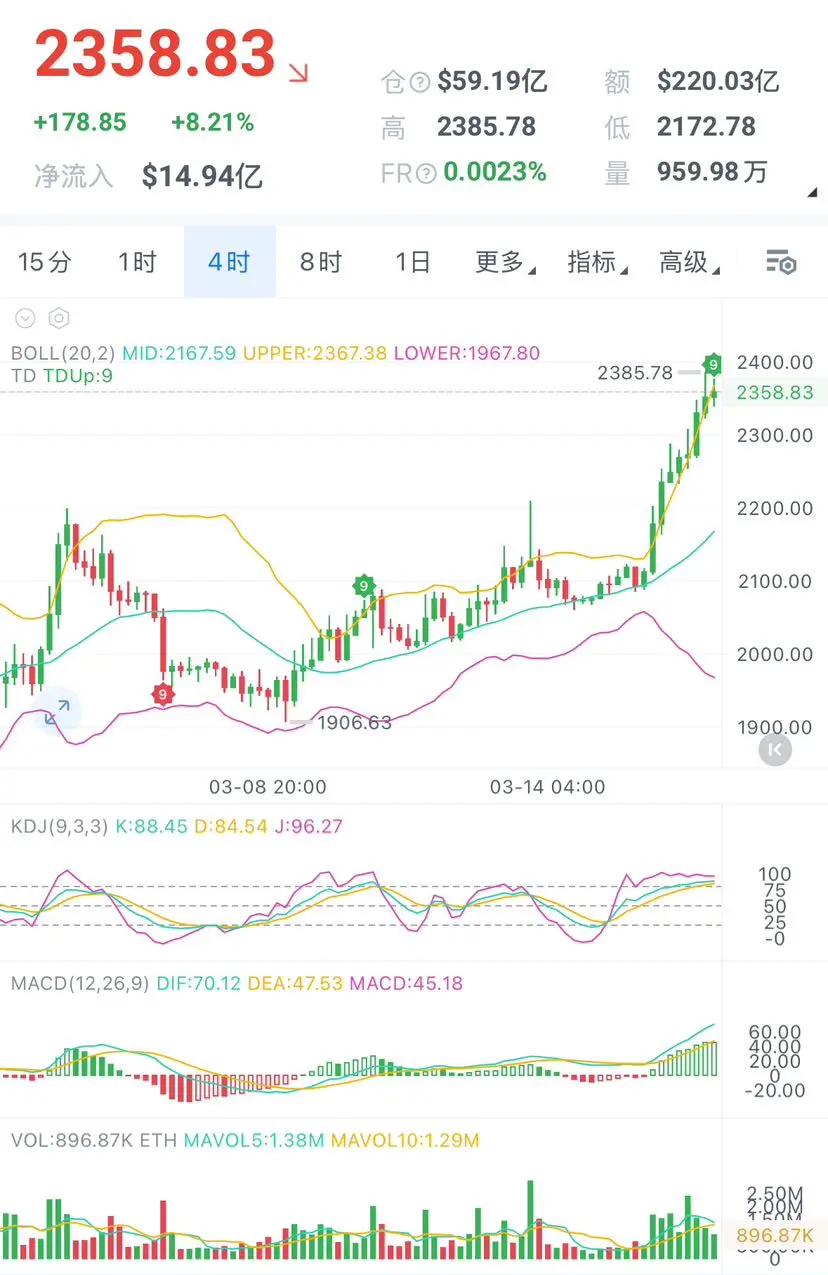The height and width of the screenshot is (1275, 828).
Task: Tap the MAVOL10:1.29M value
Action: click(x=405, y=1140)
